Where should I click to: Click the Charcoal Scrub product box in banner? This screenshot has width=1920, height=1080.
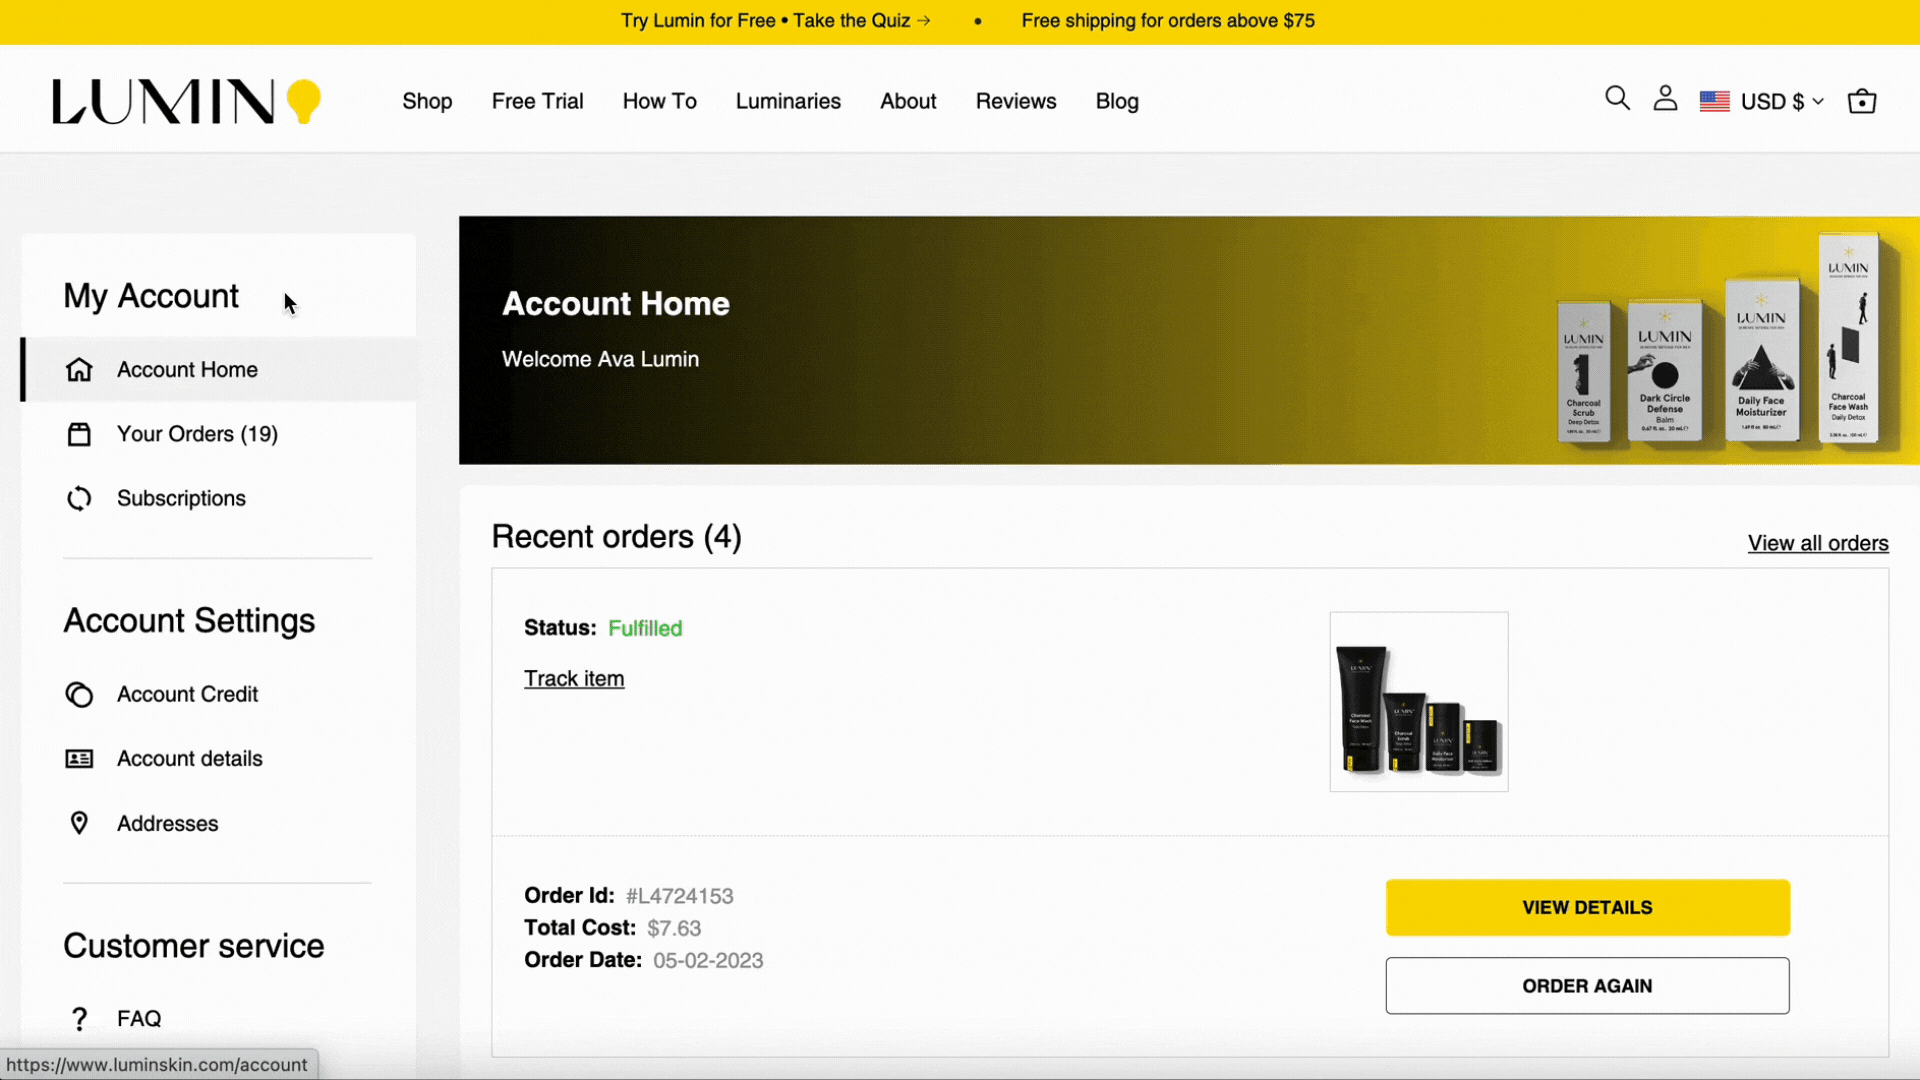[1584, 372]
